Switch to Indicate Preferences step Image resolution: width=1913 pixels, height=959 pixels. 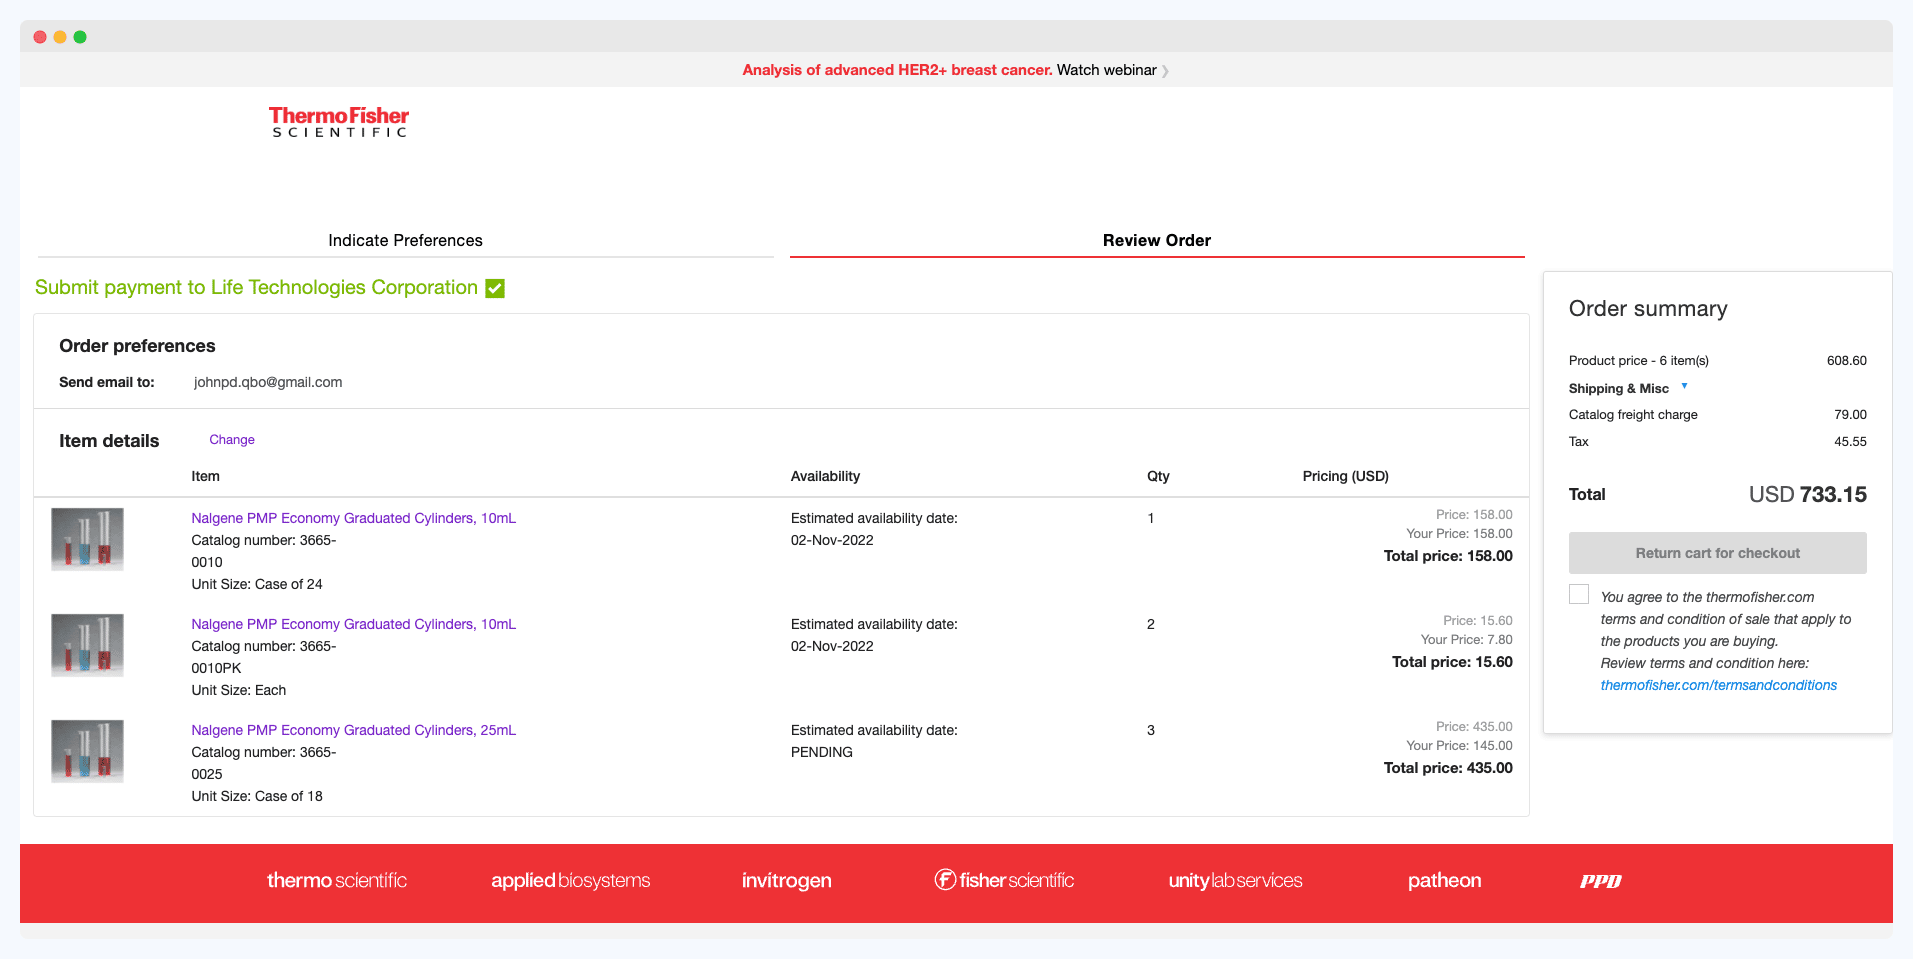[x=405, y=240]
